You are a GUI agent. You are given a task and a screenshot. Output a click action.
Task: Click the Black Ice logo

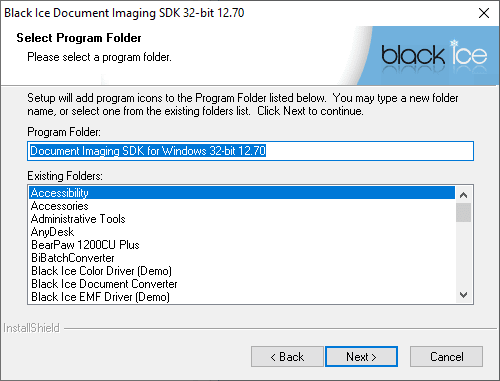pos(434,56)
